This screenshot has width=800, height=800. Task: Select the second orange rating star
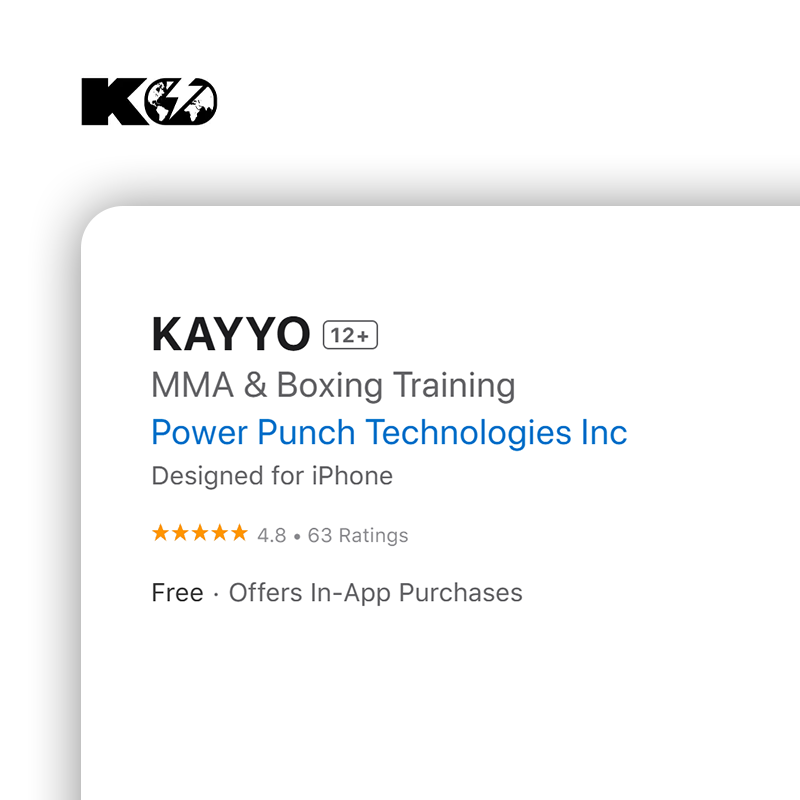[181, 533]
